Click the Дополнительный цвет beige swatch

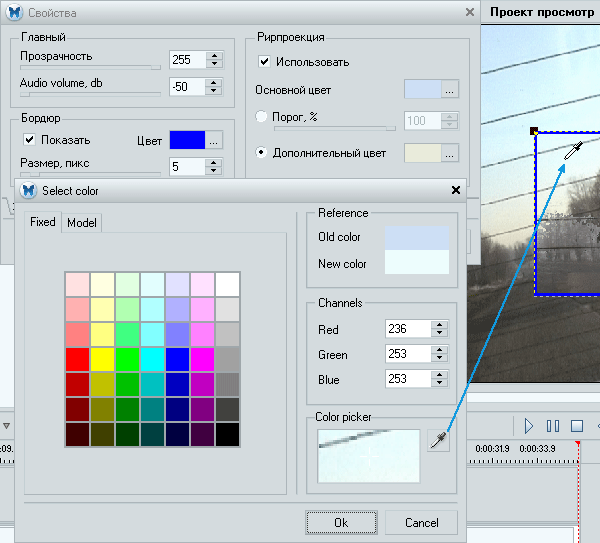[423, 153]
